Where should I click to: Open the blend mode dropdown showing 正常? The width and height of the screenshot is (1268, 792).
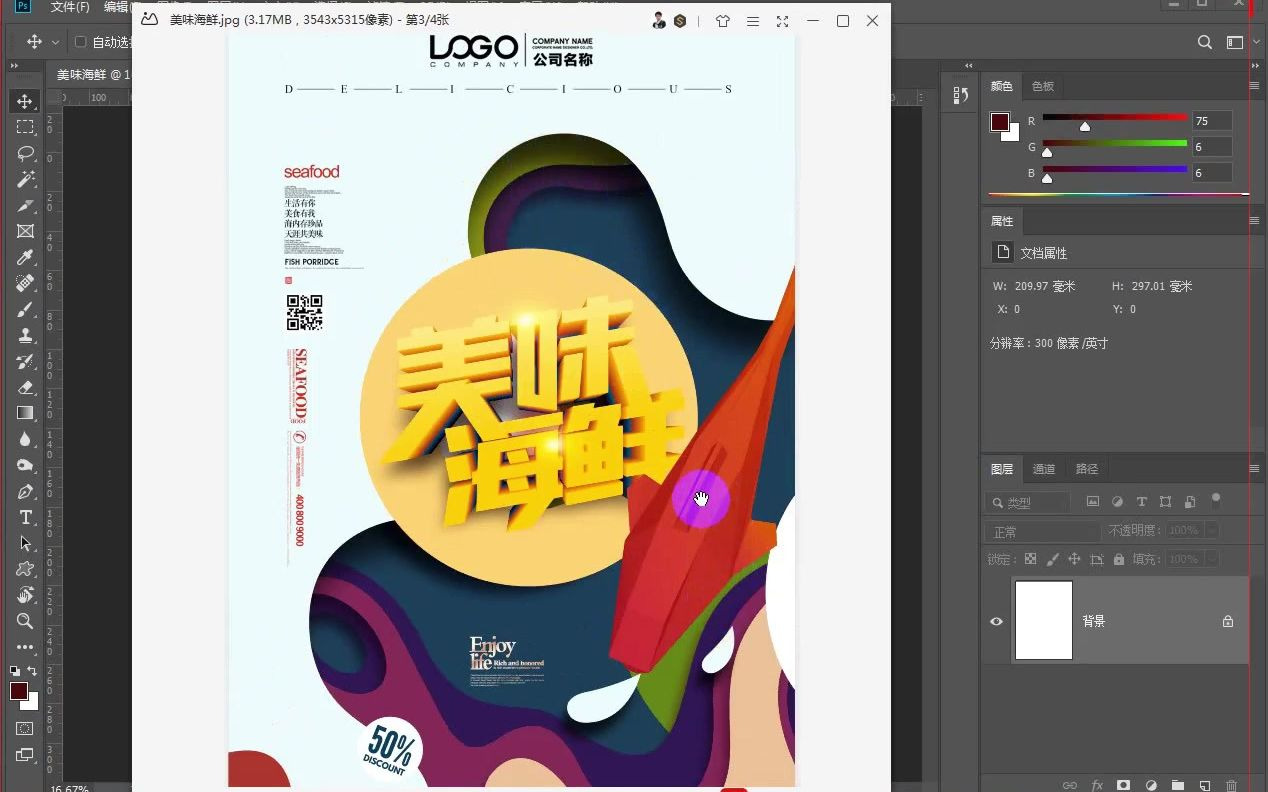[x=1040, y=531]
